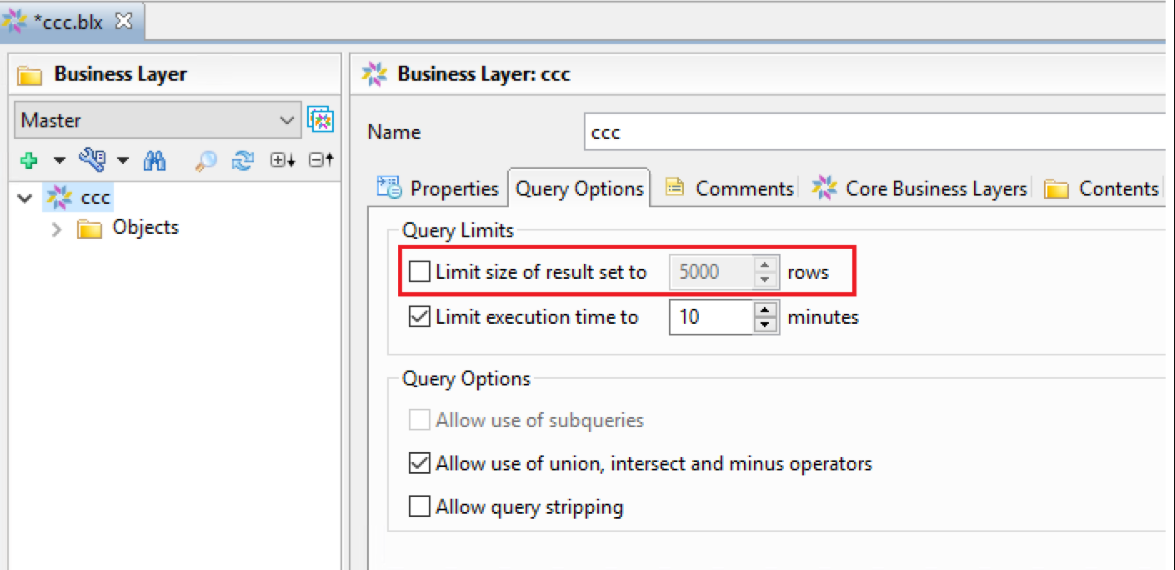Click the green plus Insert icon
The width and height of the screenshot is (1175, 570).
click(x=28, y=160)
